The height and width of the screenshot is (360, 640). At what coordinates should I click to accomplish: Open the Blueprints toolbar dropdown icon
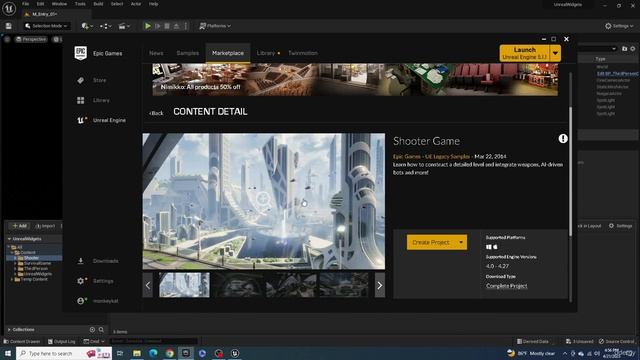point(106,26)
